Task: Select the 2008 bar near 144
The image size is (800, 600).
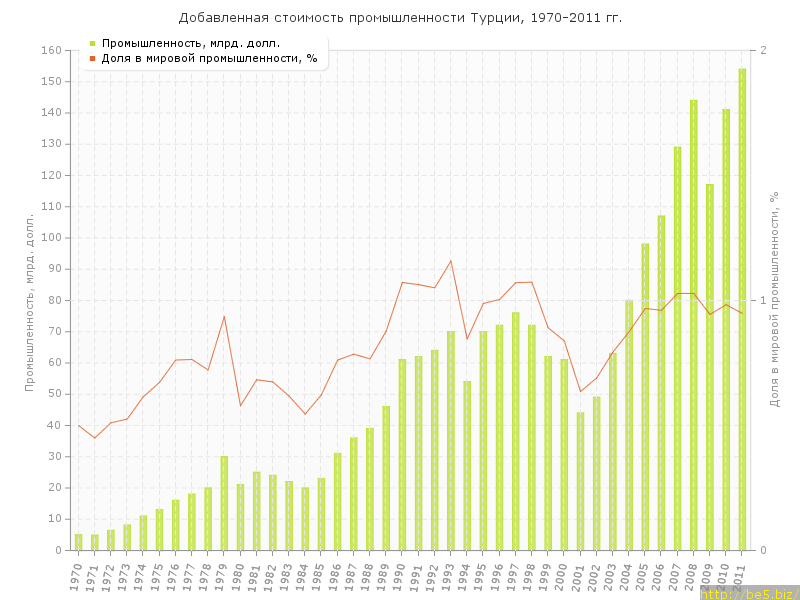Action: [693, 325]
